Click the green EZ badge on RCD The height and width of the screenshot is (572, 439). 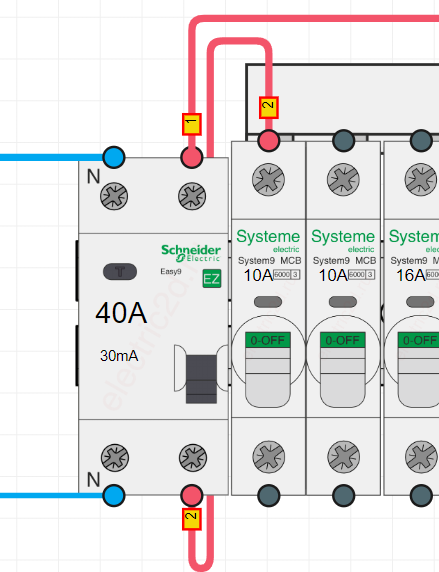point(212,279)
